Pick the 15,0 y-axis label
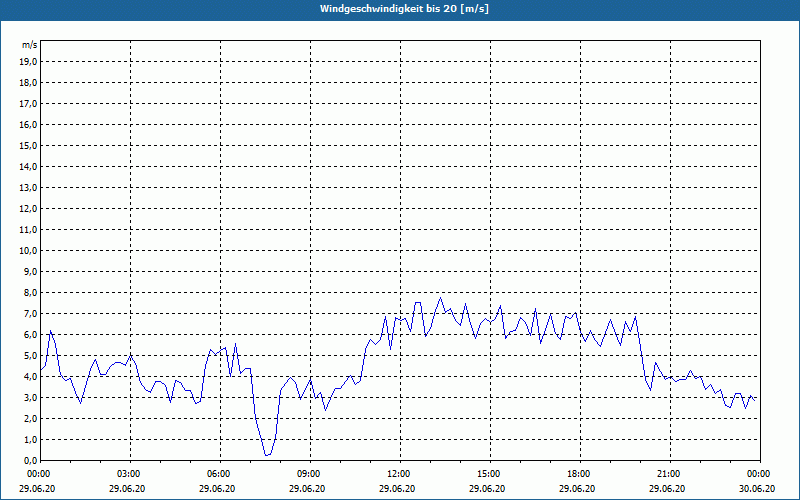The width and height of the screenshot is (800, 500). (28, 145)
